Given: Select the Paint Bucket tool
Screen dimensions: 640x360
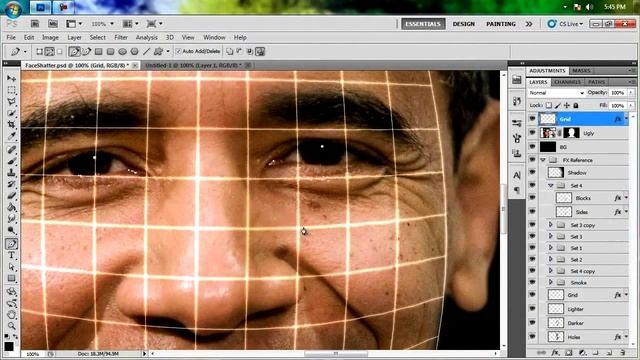Looking at the screenshot, I should (x=11, y=207).
